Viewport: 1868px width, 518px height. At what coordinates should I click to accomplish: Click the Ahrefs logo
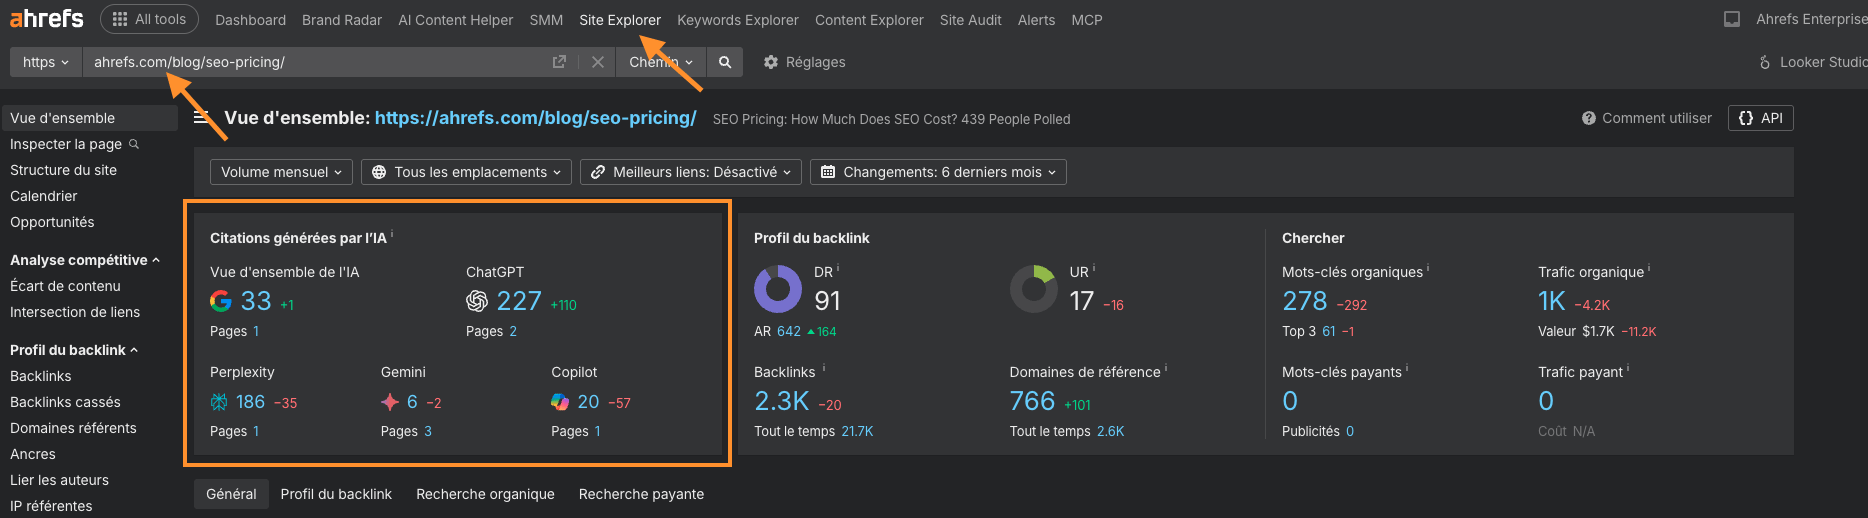pos(47,18)
